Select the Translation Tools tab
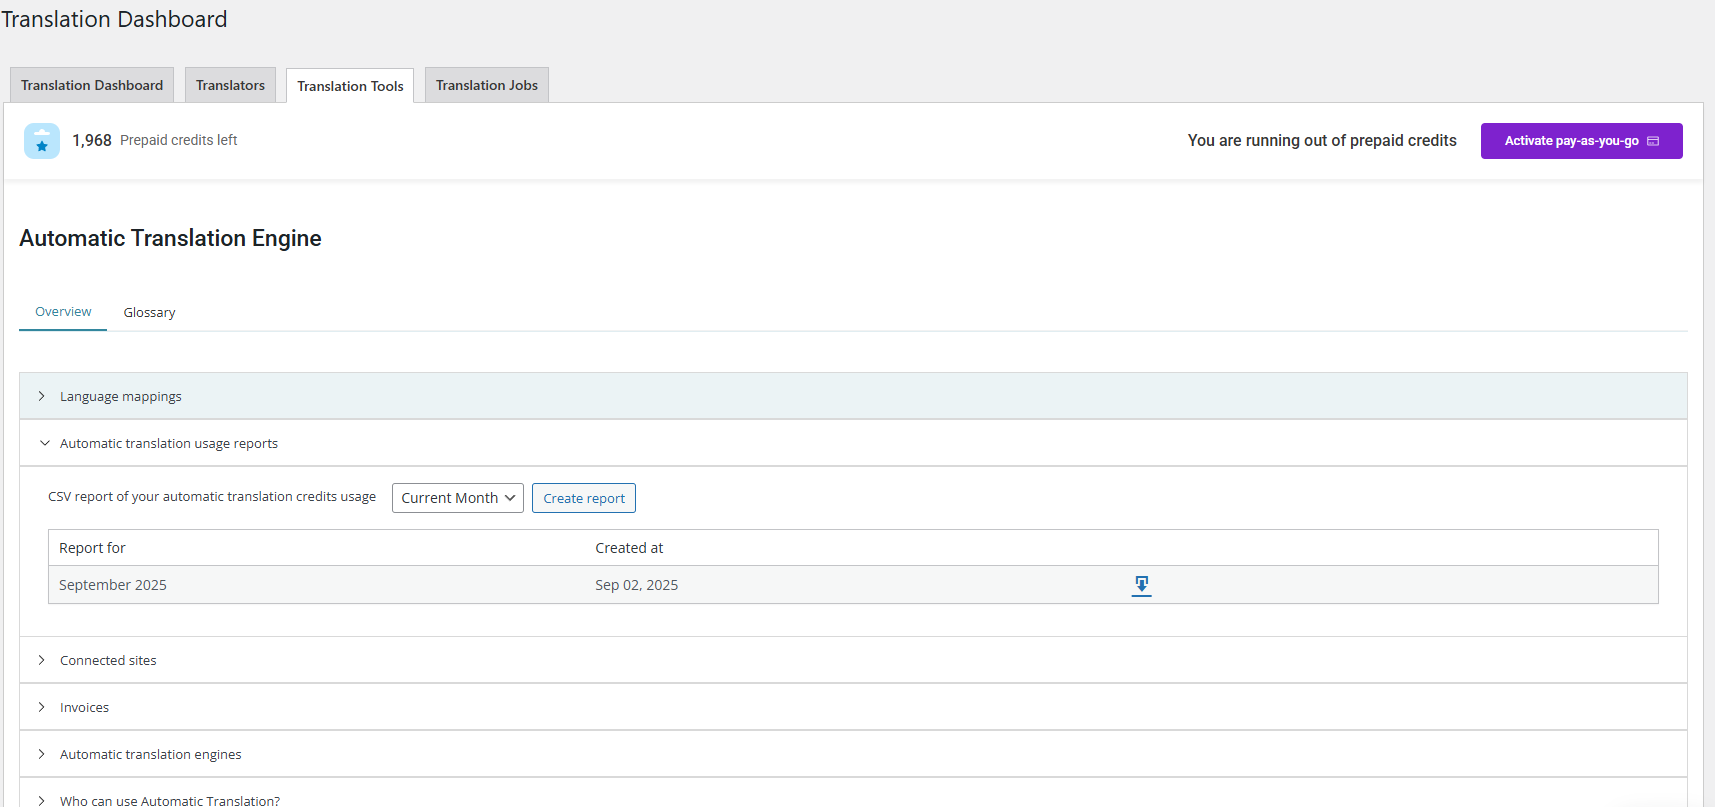 (x=350, y=86)
